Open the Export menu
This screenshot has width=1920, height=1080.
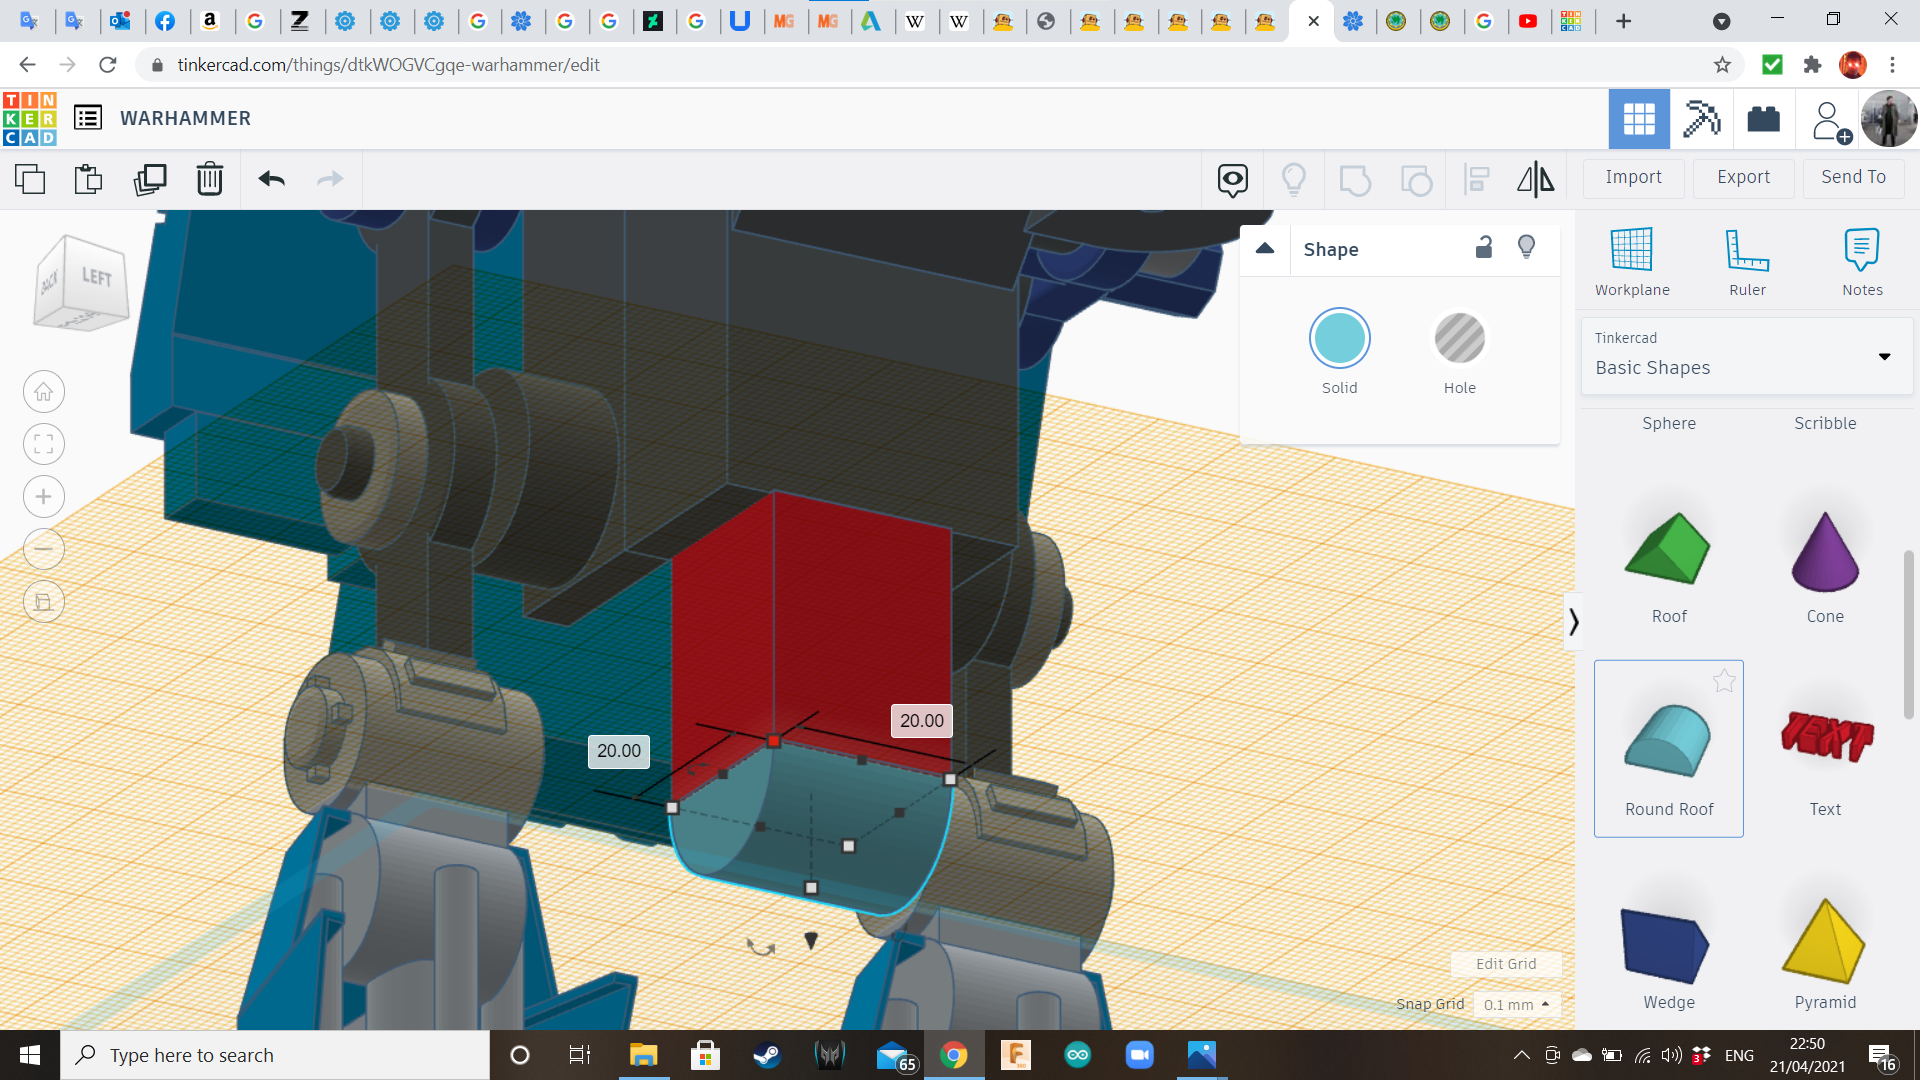[1743, 177]
